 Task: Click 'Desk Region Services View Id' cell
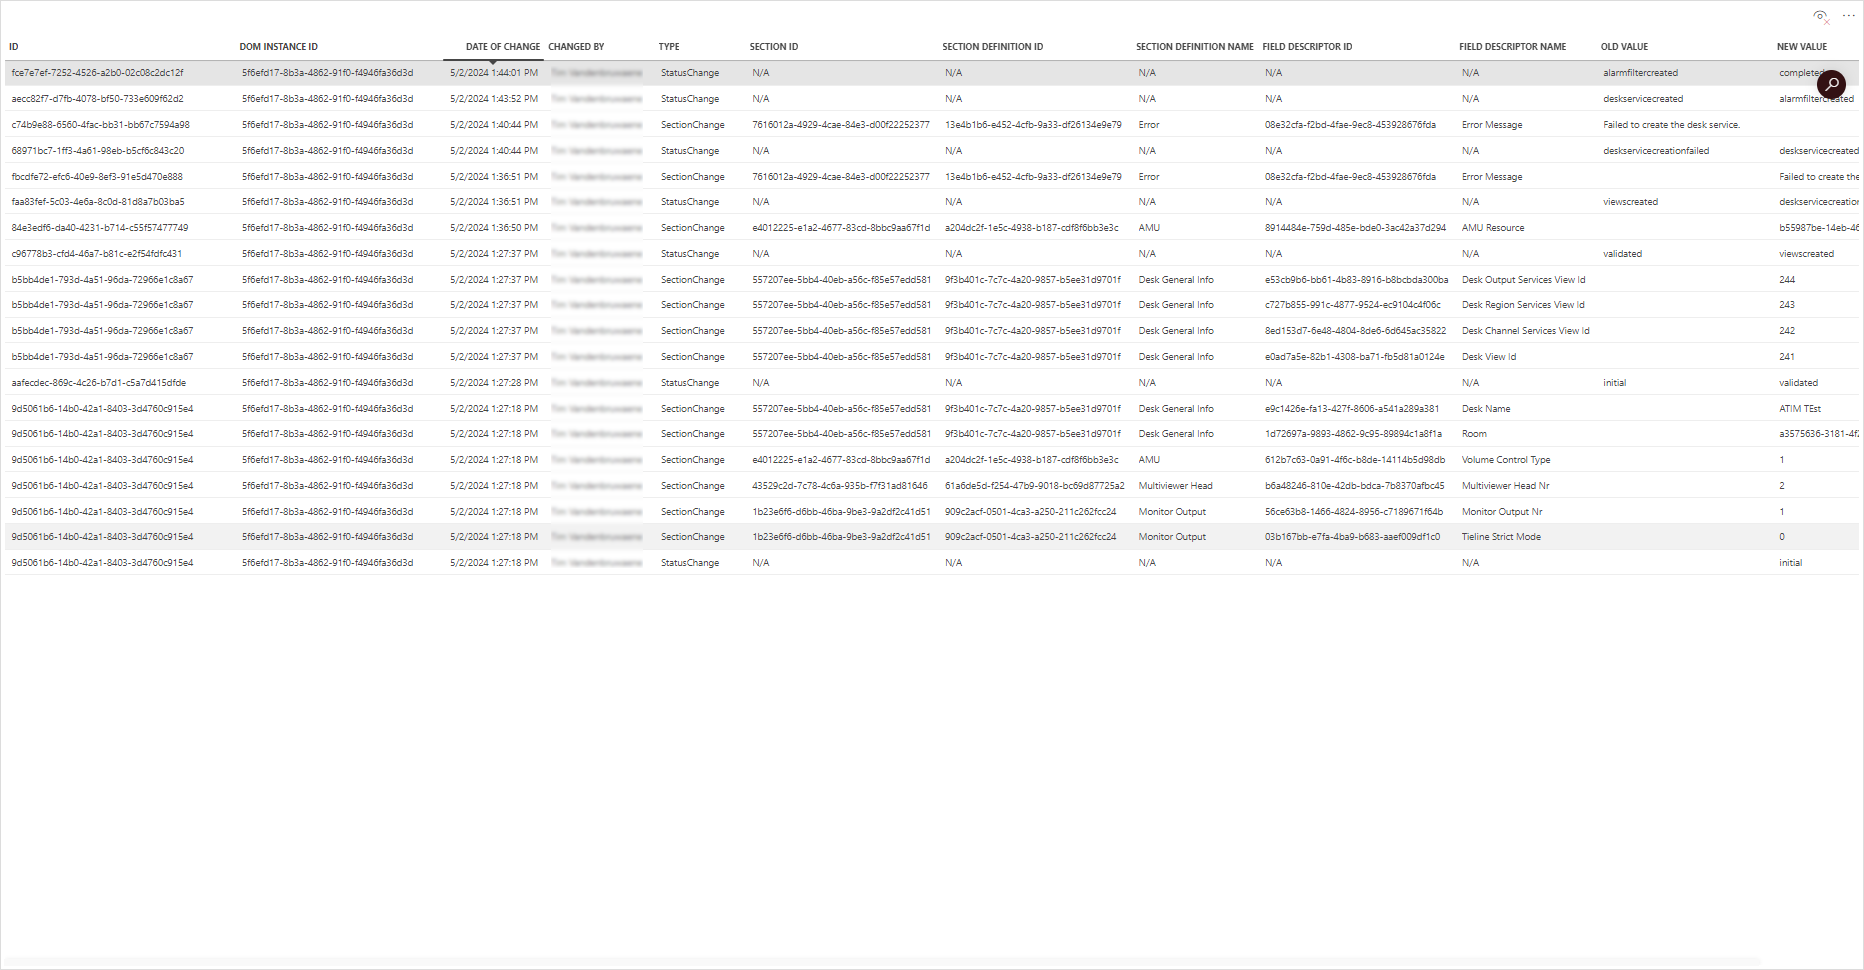1523,305
